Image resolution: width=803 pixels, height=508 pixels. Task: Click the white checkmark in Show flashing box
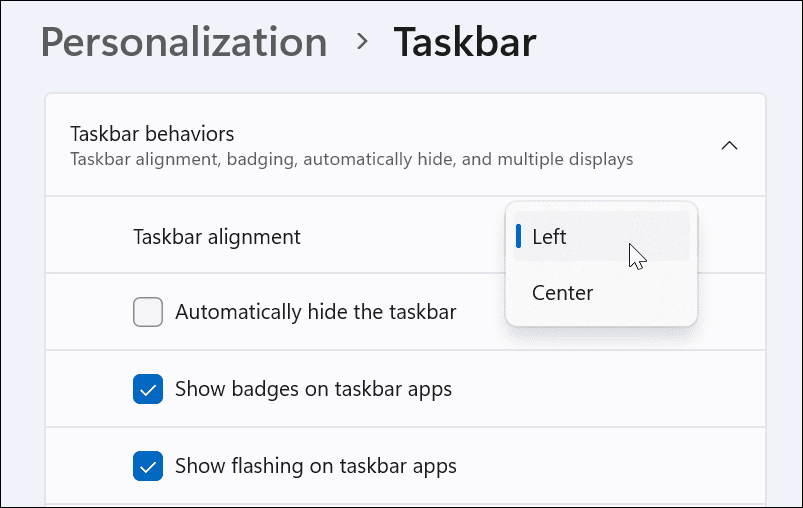148,466
